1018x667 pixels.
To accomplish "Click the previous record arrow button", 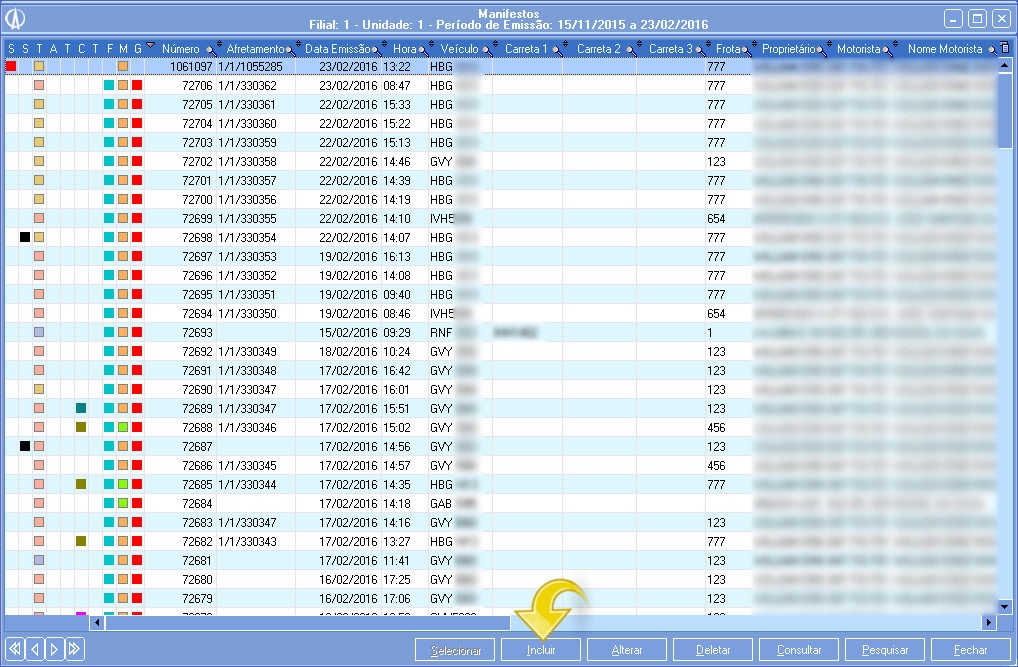I will 35,649.
